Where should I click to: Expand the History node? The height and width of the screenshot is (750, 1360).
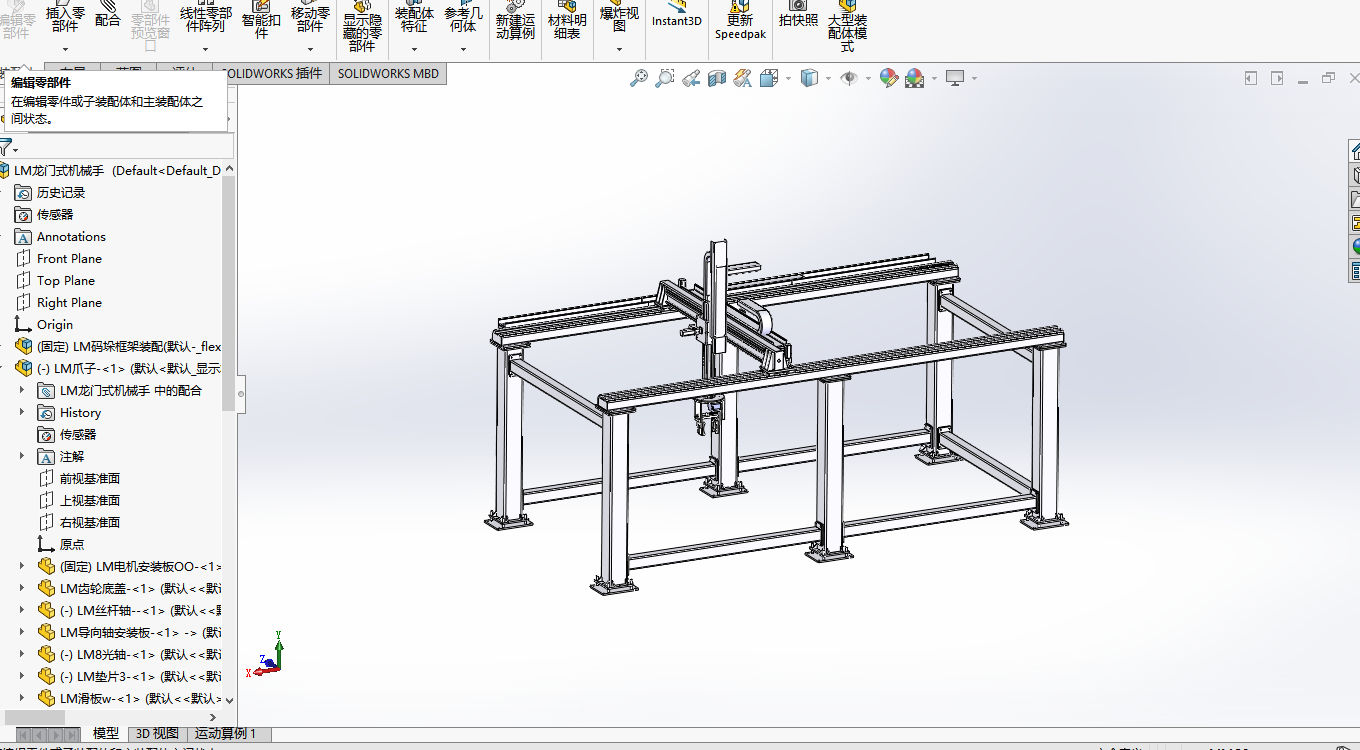coord(22,412)
